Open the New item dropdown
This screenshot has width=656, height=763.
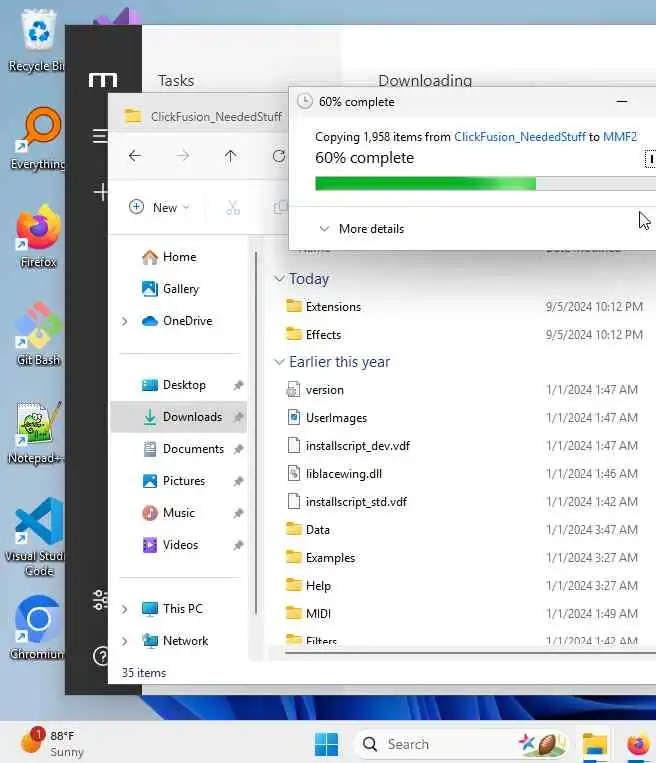(x=159, y=208)
